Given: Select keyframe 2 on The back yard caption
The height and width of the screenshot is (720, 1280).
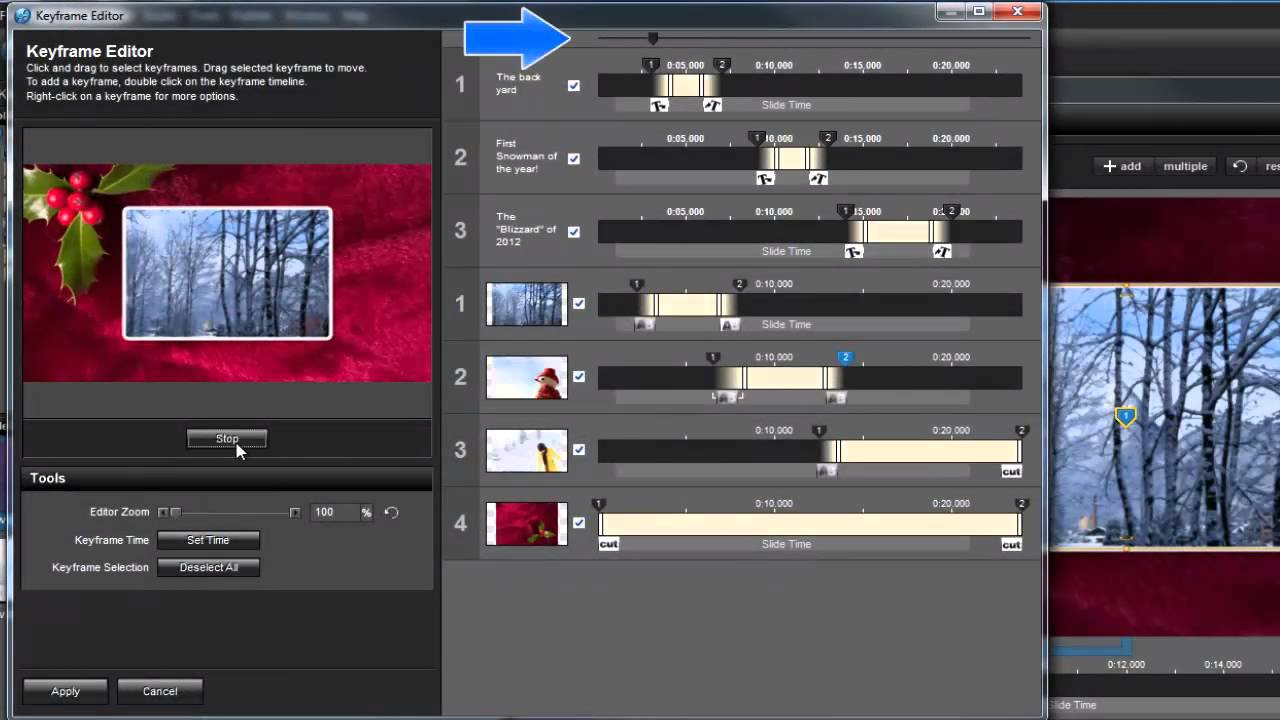Looking at the screenshot, I should coord(722,65).
